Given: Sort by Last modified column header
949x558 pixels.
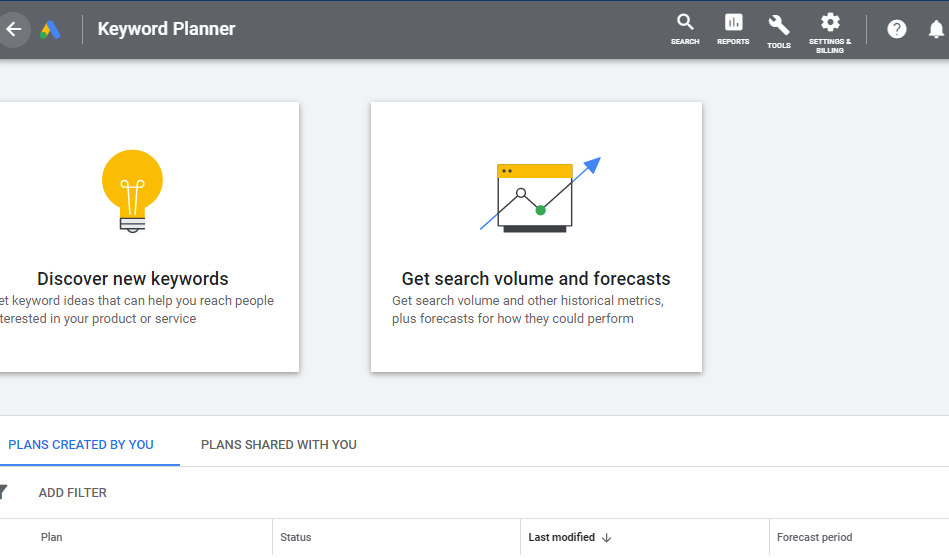Looking at the screenshot, I should click(562, 537).
